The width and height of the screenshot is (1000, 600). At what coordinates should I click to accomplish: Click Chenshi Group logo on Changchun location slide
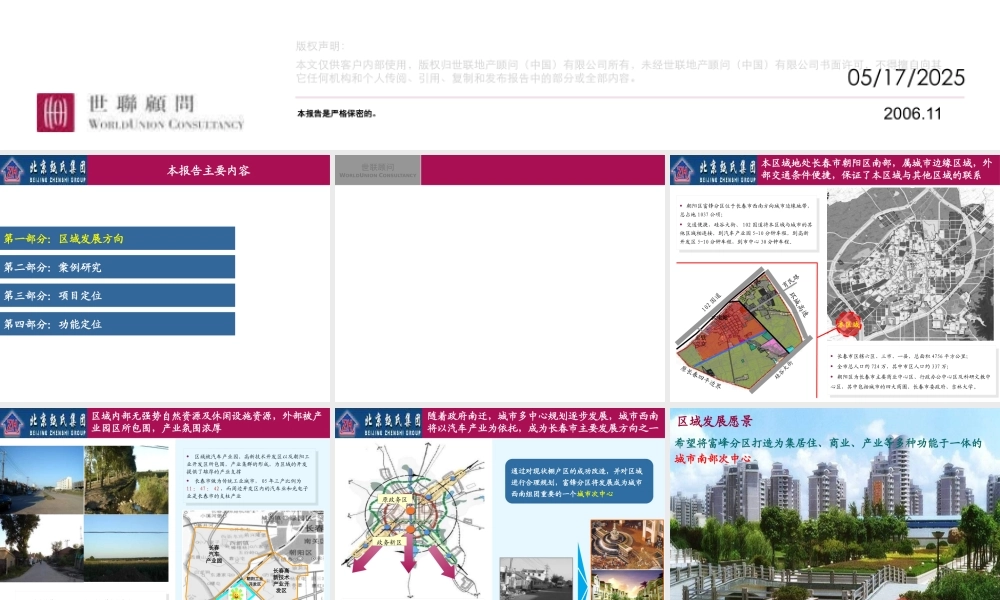pyautogui.click(x=714, y=170)
